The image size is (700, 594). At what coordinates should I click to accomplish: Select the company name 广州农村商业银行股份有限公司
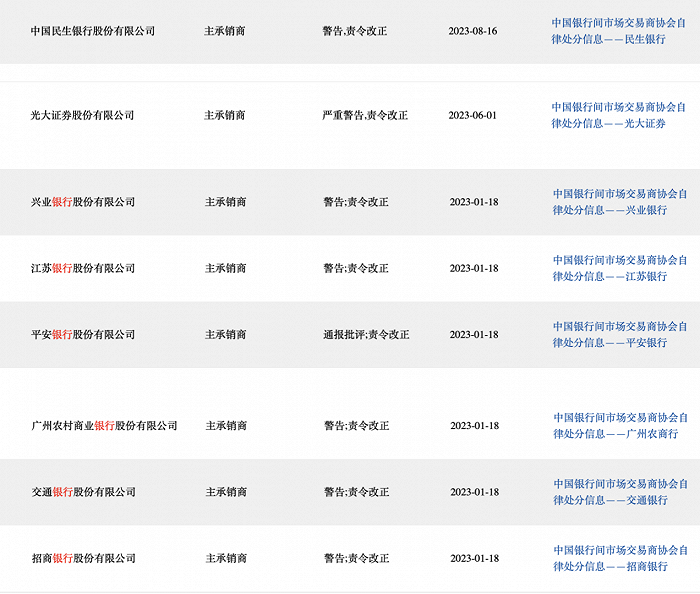pos(104,426)
